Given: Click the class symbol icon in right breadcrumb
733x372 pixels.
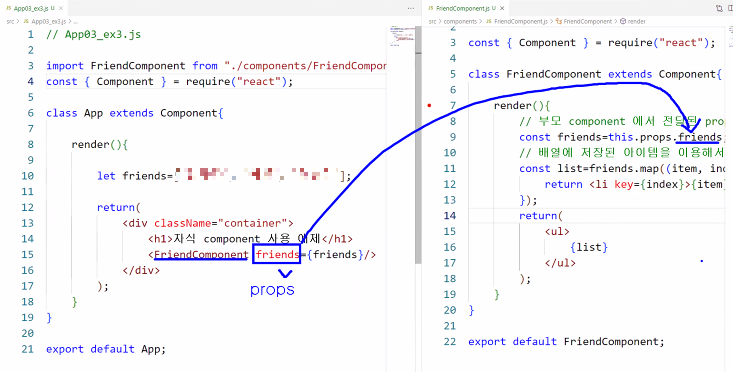Looking at the screenshot, I should pyautogui.click(x=559, y=21).
